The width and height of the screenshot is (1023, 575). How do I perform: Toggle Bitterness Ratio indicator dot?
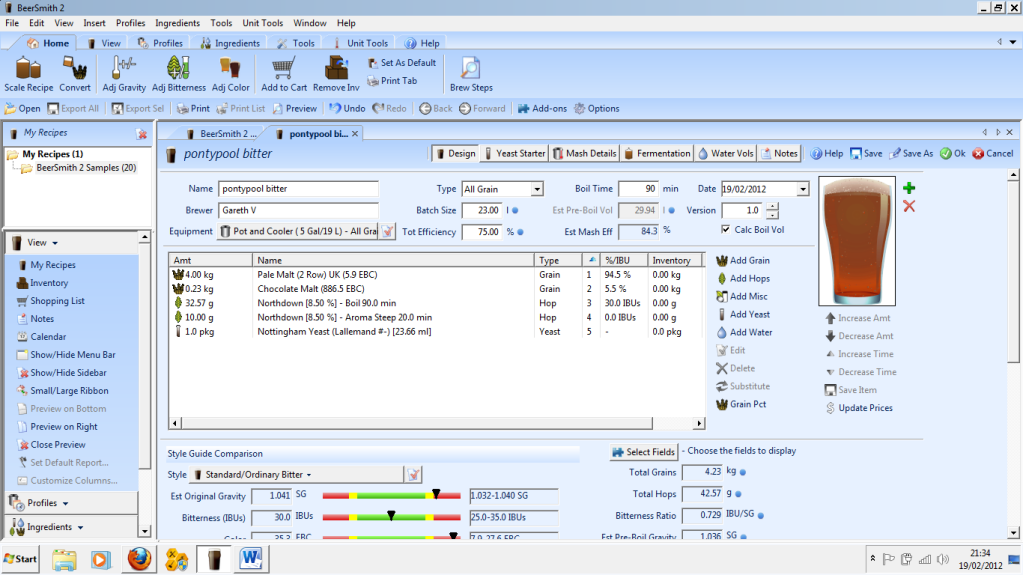[x=761, y=516]
